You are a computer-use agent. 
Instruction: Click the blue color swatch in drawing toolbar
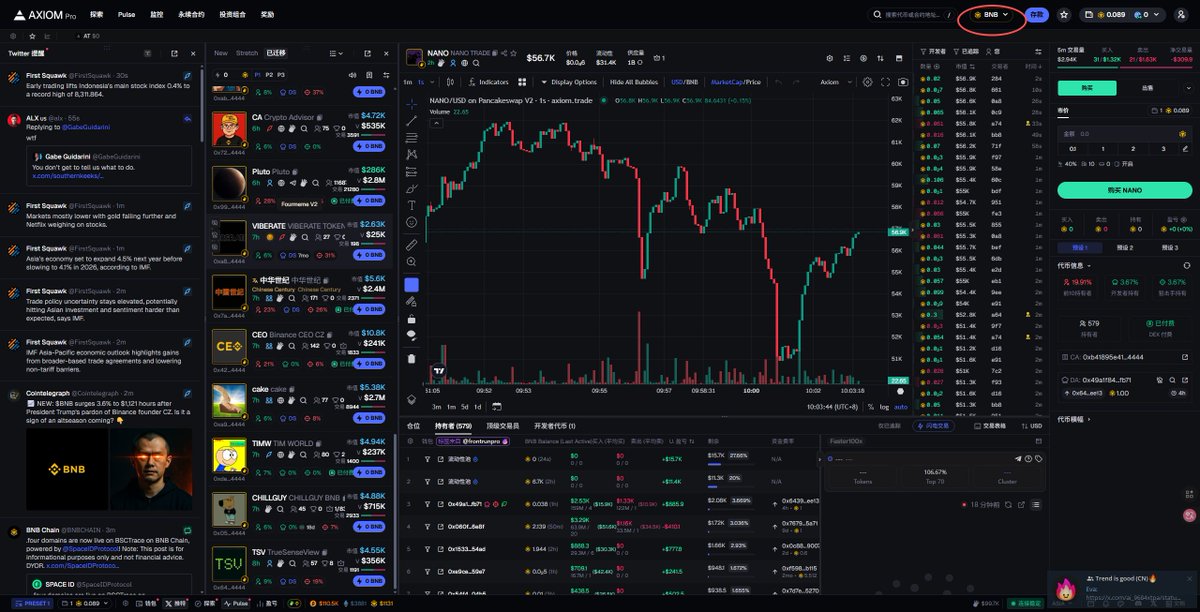[x=411, y=285]
